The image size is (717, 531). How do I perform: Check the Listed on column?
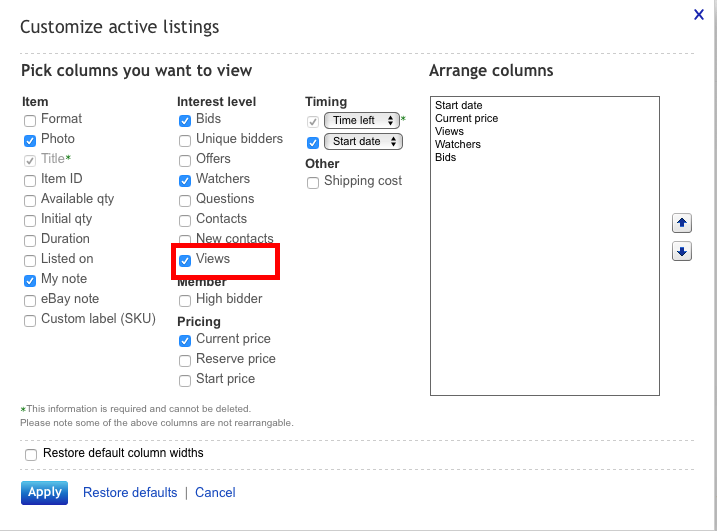point(30,261)
